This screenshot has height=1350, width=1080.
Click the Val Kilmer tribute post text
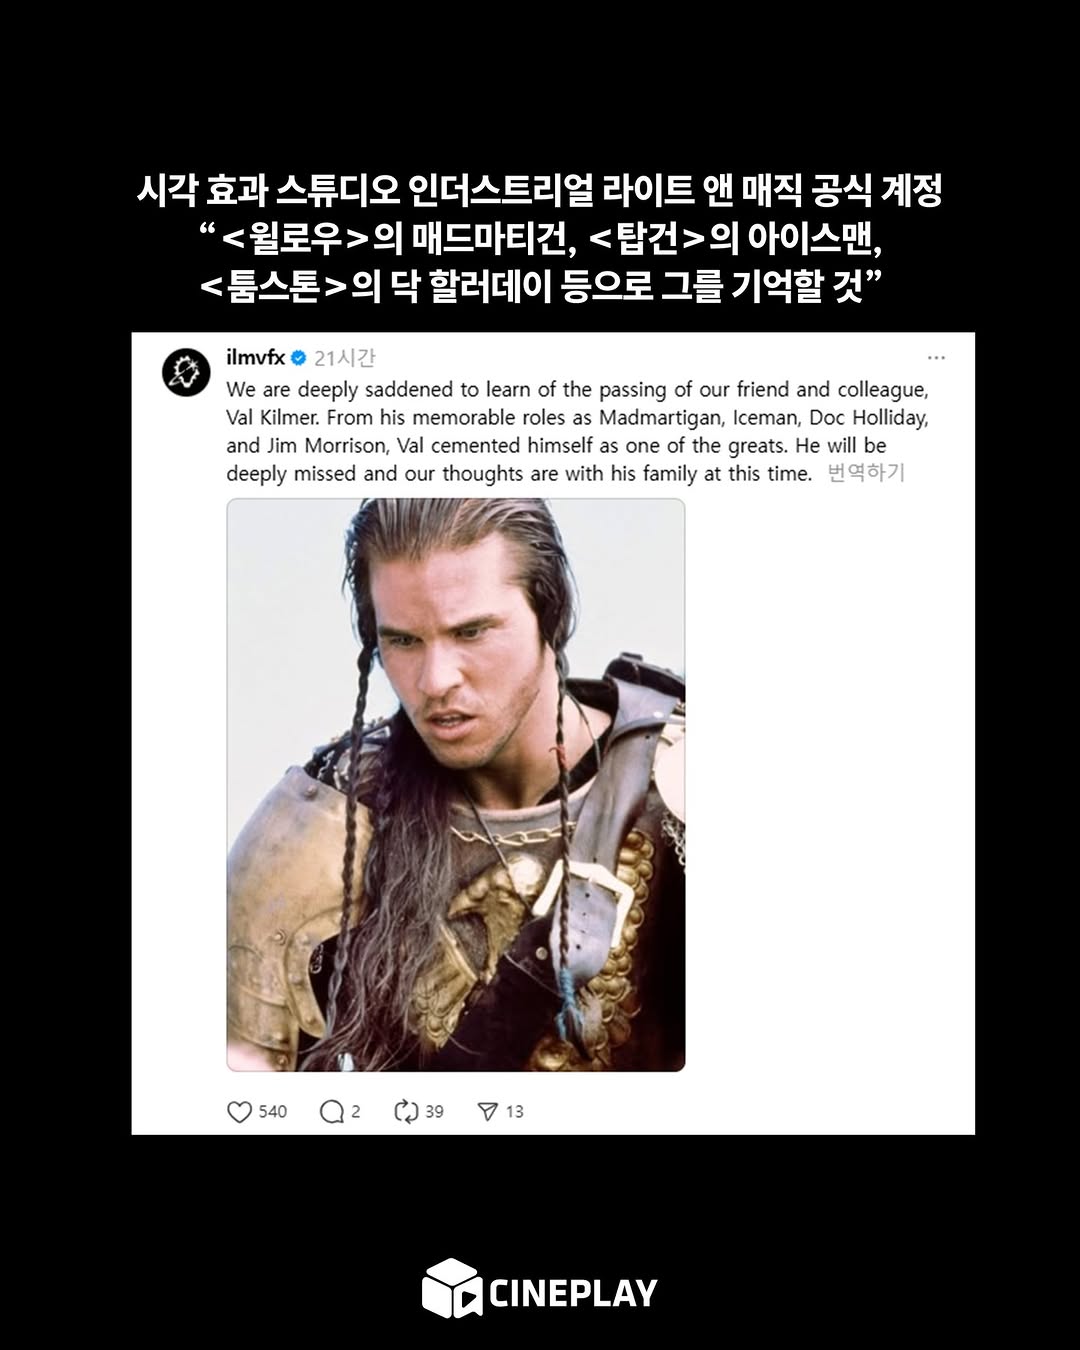pos(577,431)
